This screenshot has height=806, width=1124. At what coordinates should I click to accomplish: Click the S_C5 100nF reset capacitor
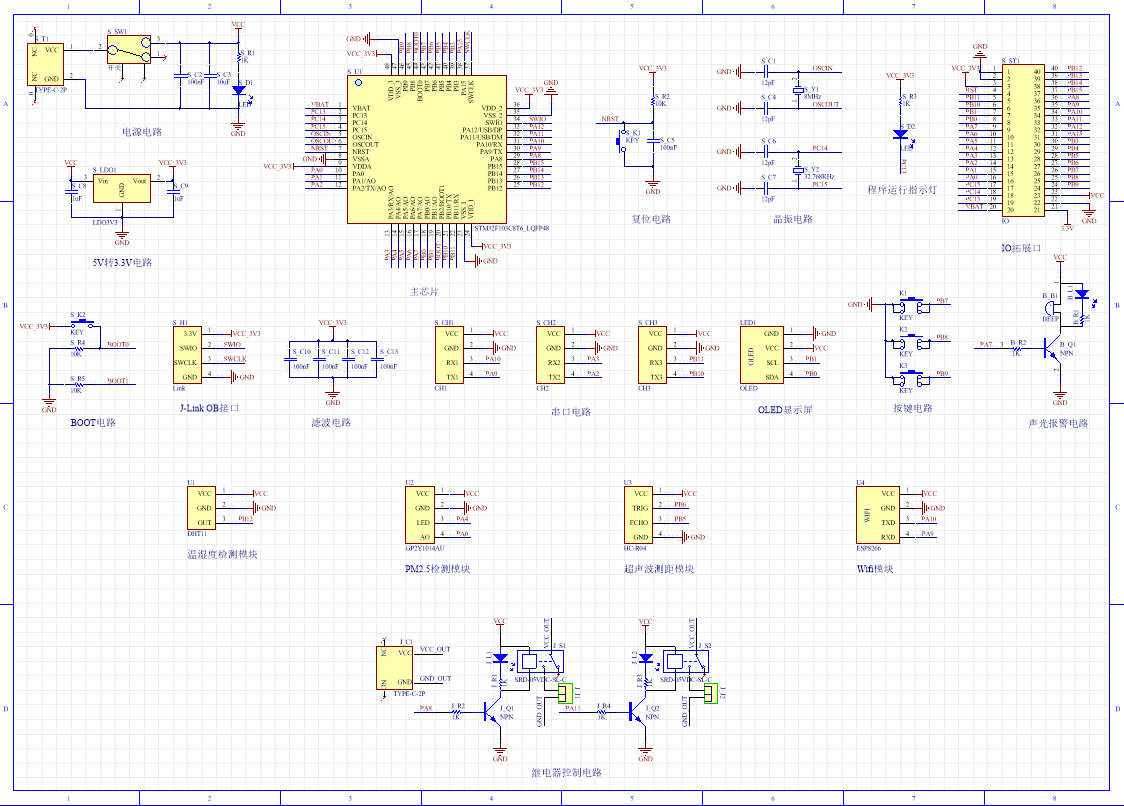pyautogui.click(x=653, y=141)
